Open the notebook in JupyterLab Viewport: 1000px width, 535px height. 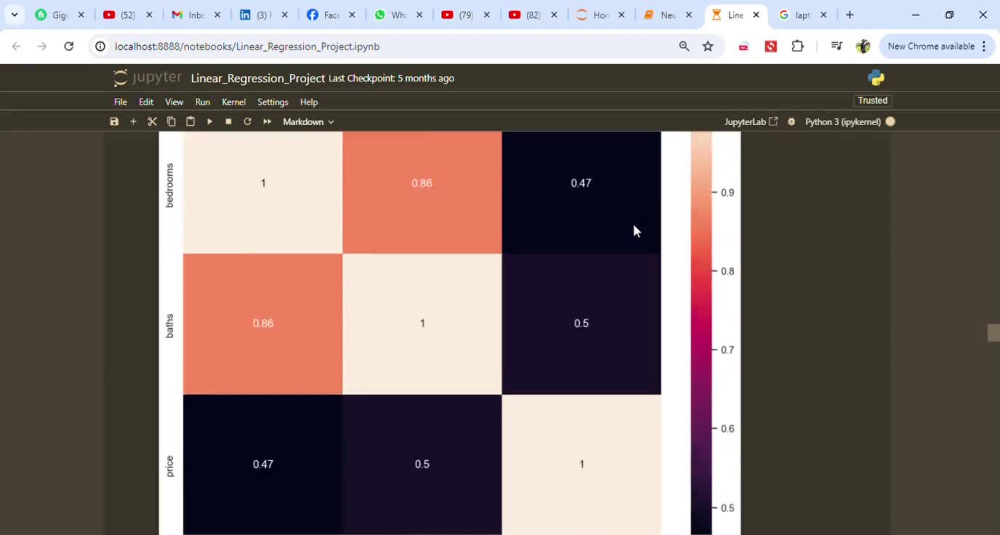click(x=751, y=122)
